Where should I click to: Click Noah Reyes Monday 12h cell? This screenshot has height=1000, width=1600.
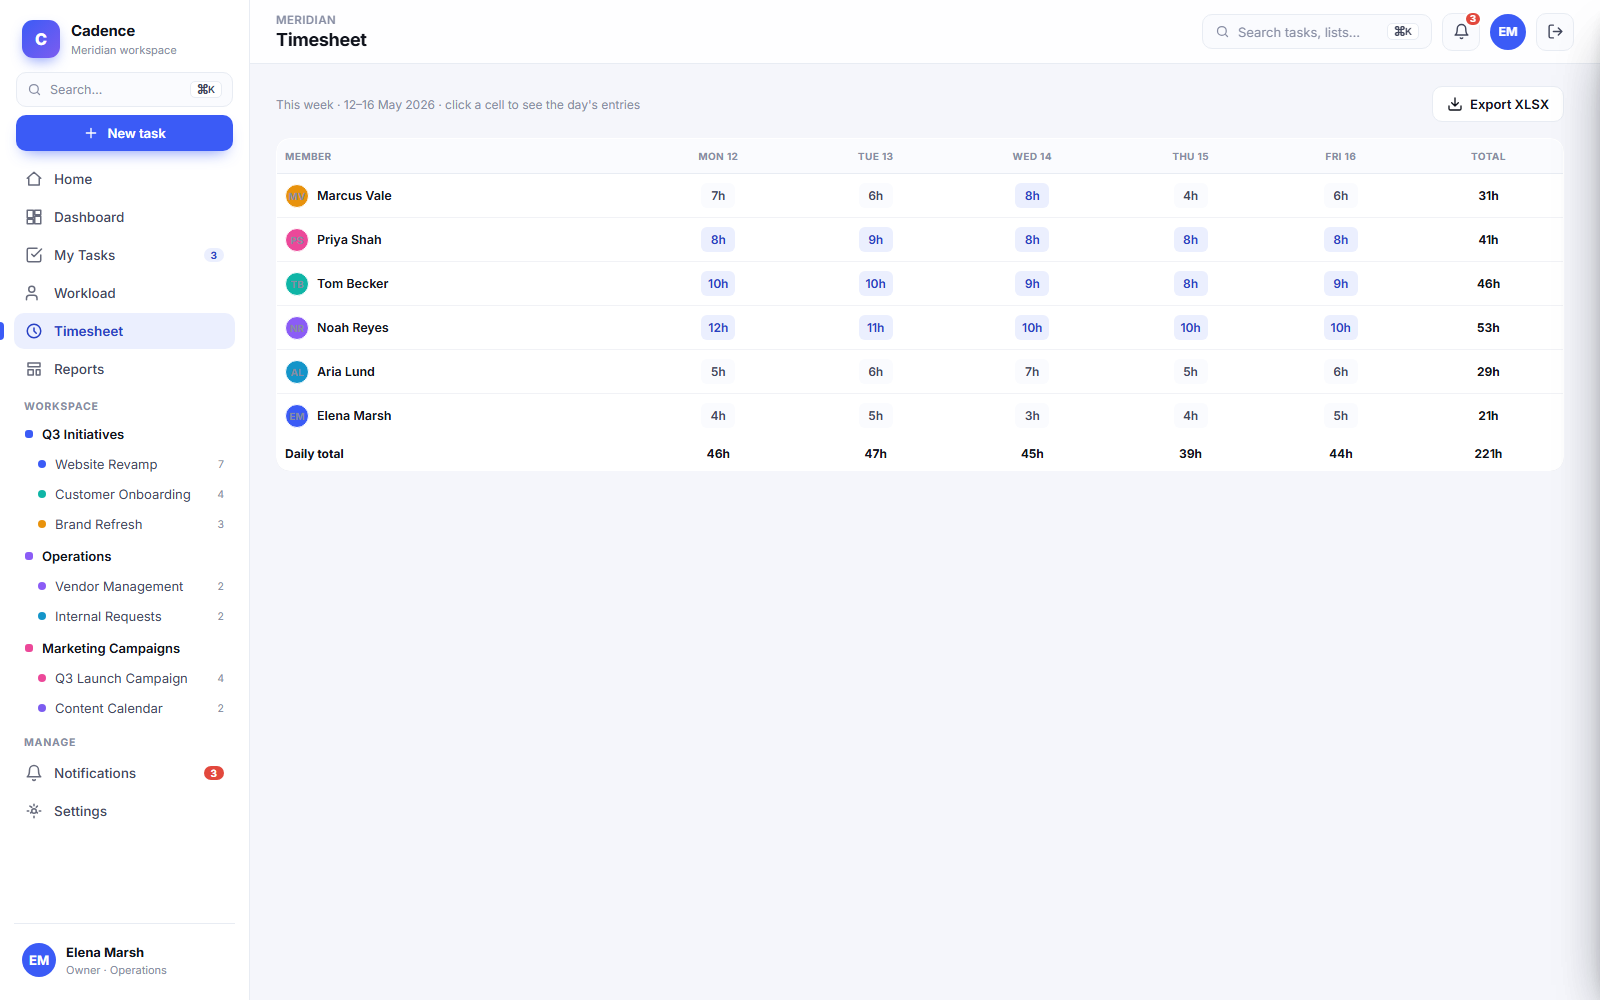point(718,328)
